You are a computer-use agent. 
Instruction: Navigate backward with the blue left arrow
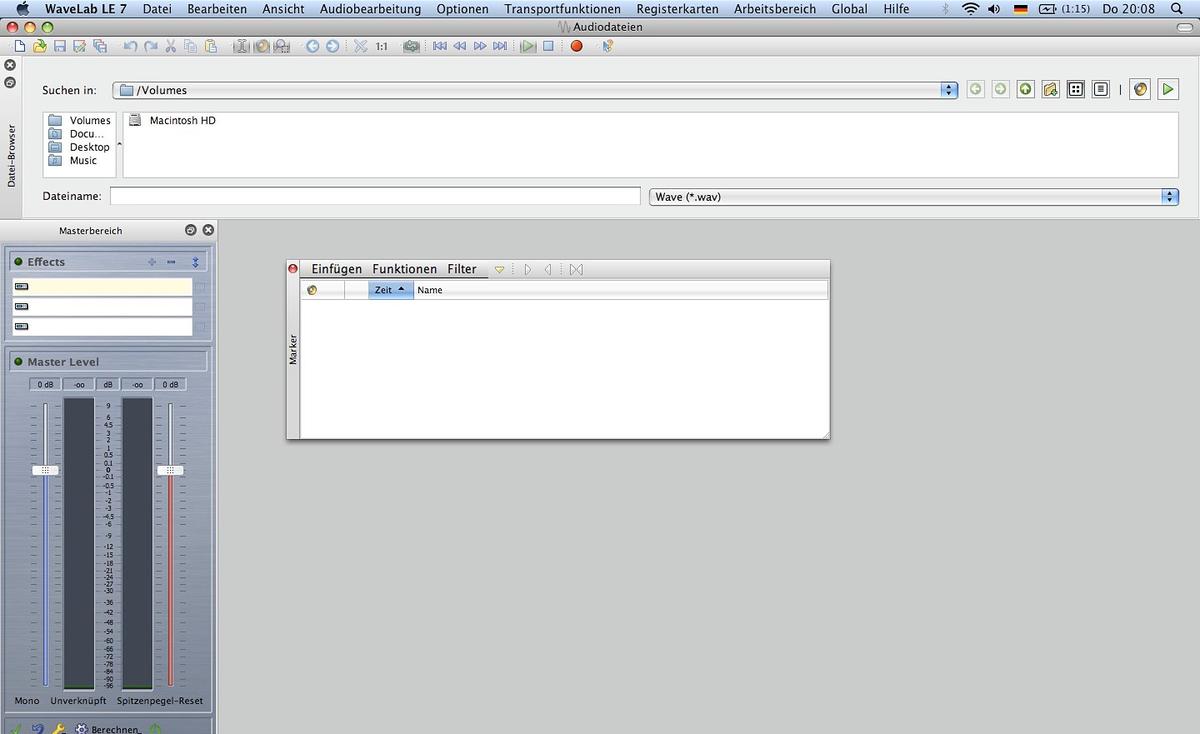point(312,46)
